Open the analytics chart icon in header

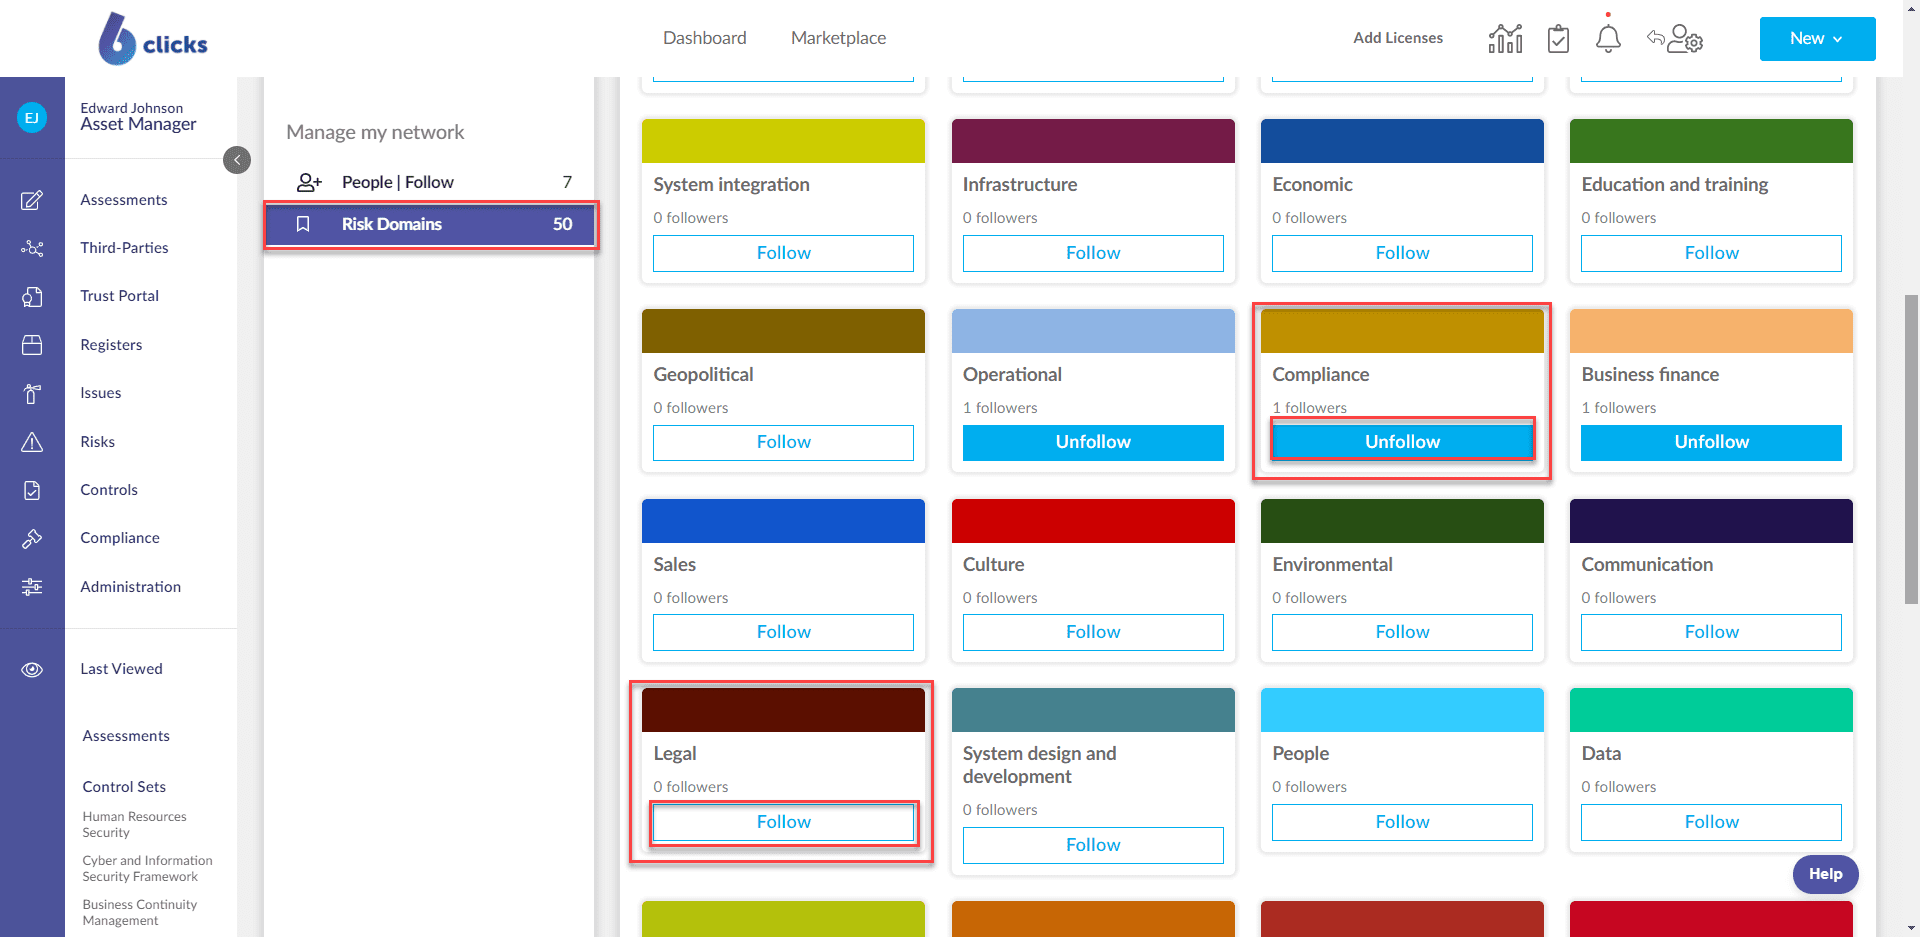tap(1505, 39)
